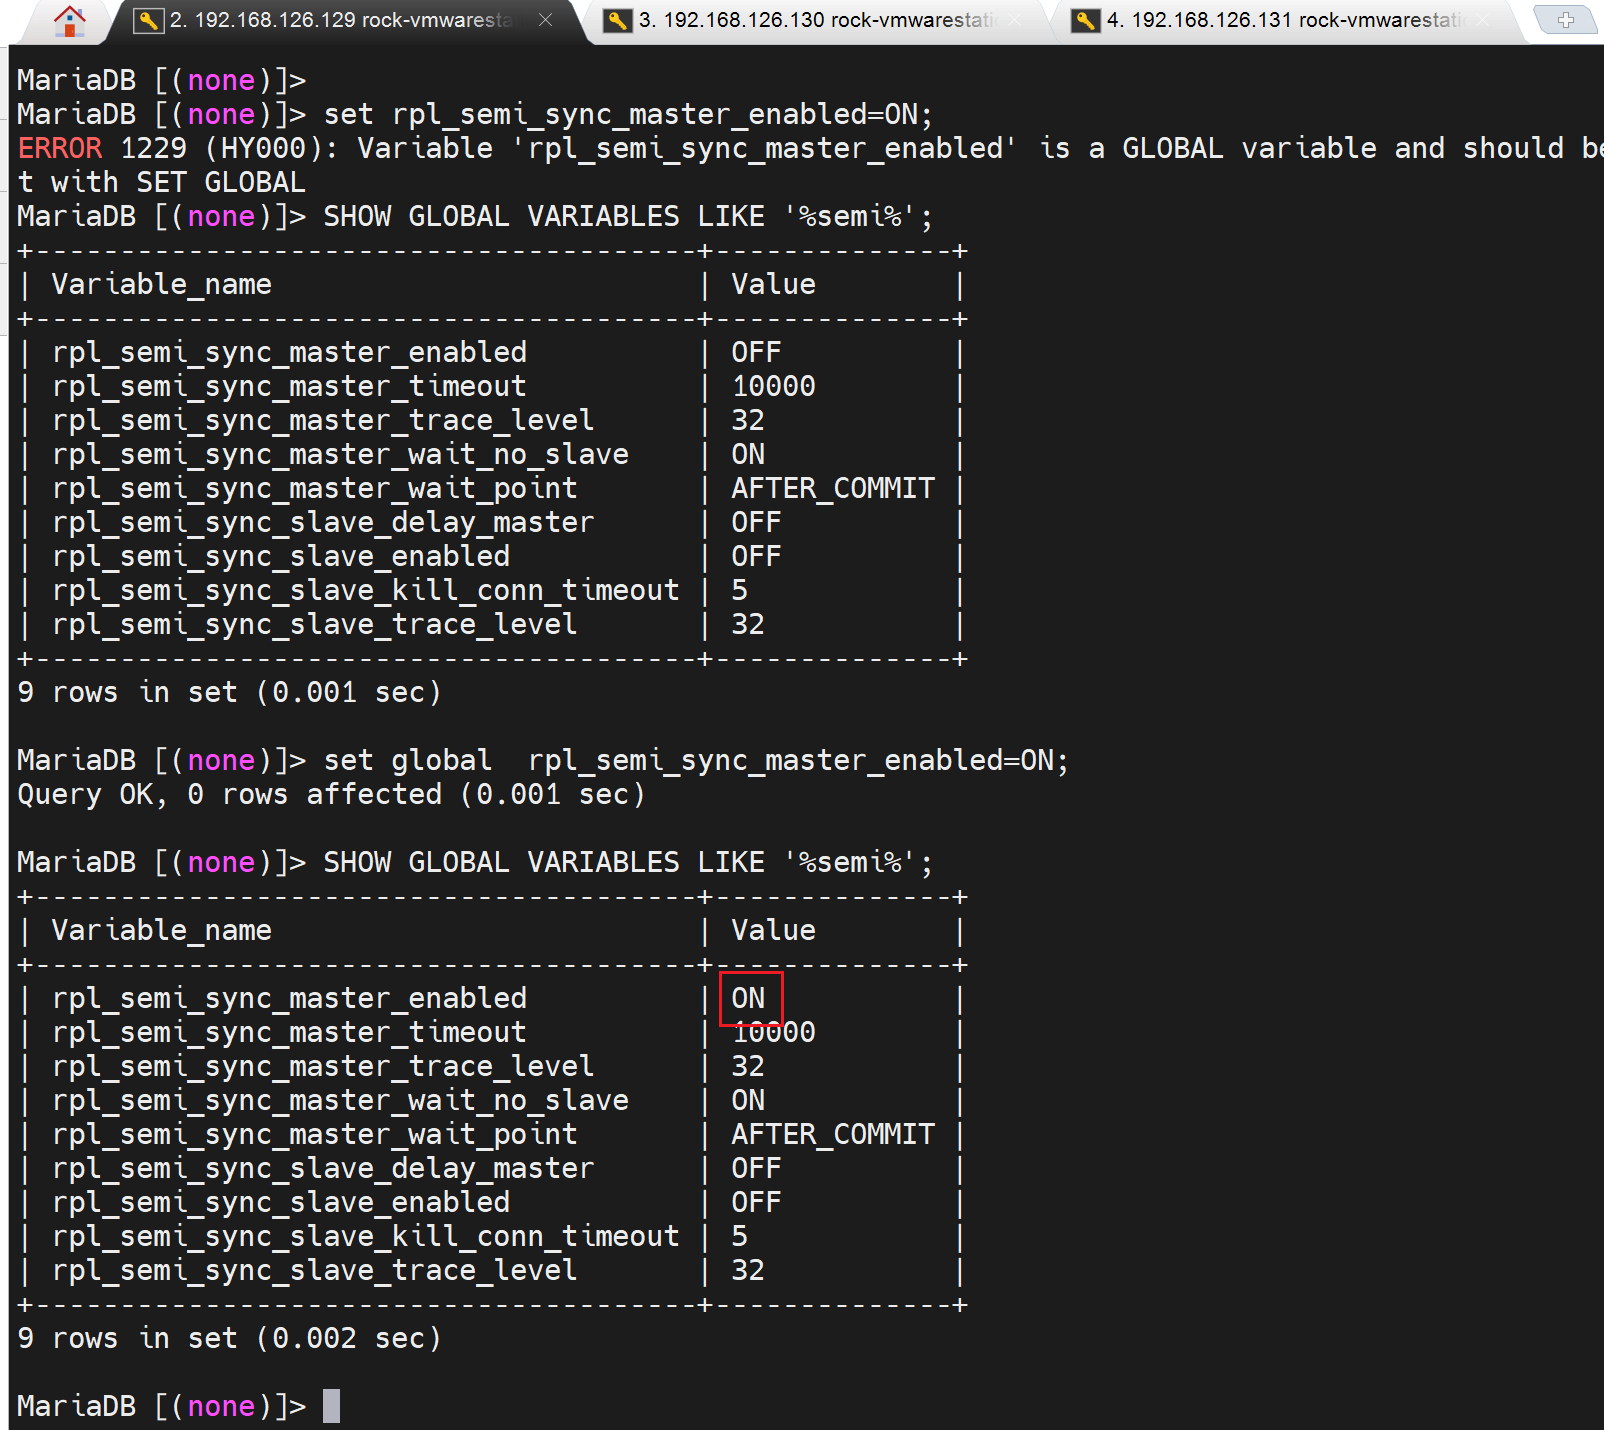Click the 'set global rpl_semi_sync_master_enabled=ON' command
This screenshot has width=1604, height=1430.
pyautogui.click(x=695, y=760)
